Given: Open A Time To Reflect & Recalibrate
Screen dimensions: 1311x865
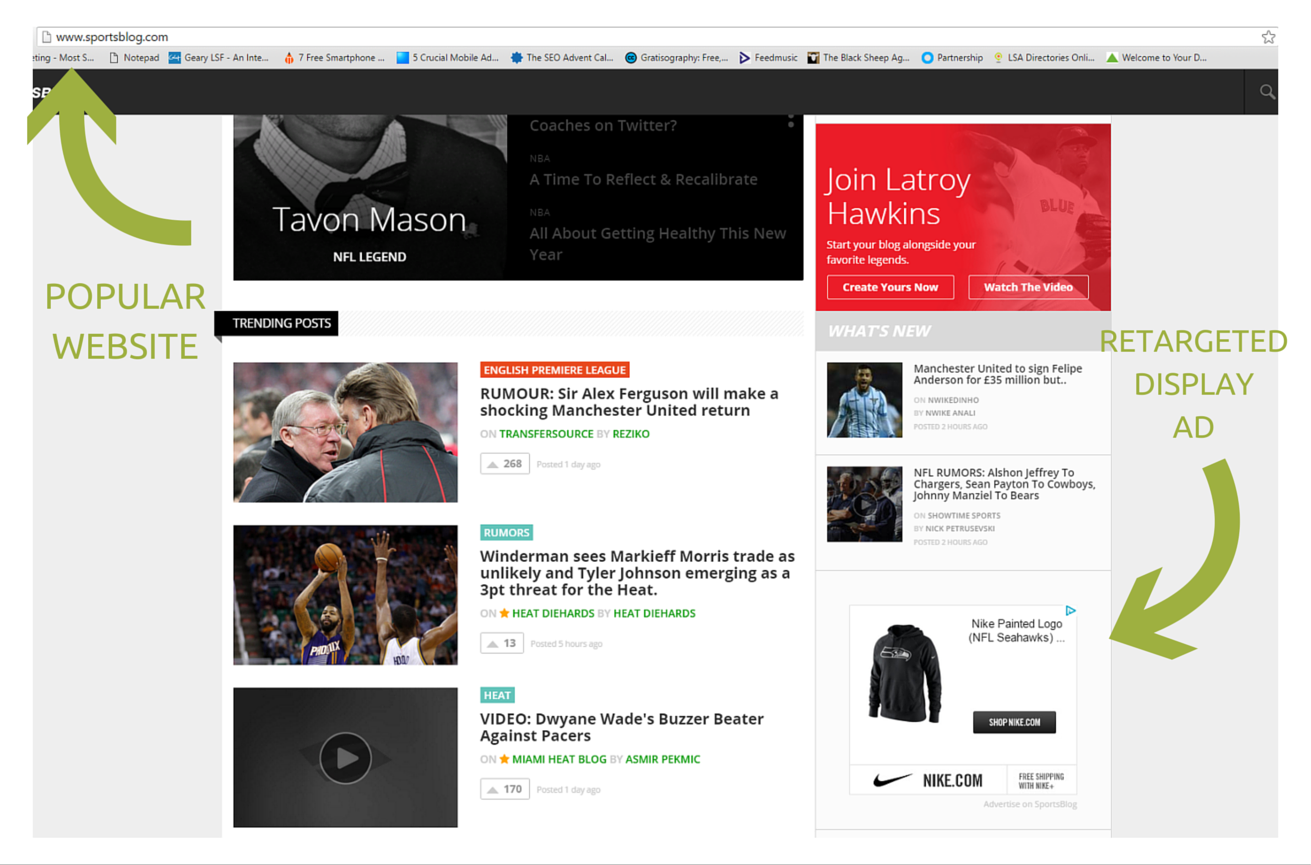Looking at the screenshot, I should 643,179.
